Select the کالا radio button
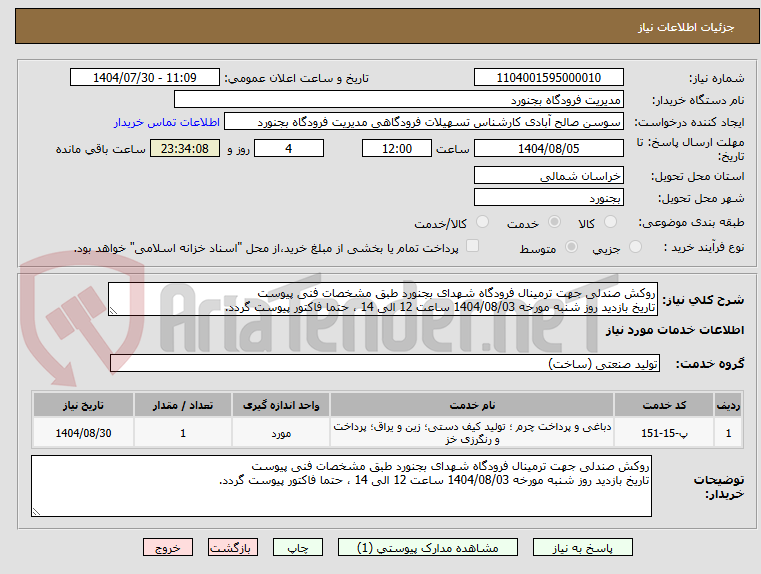Image resolution: width=761 pixels, height=574 pixels. pos(610,222)
